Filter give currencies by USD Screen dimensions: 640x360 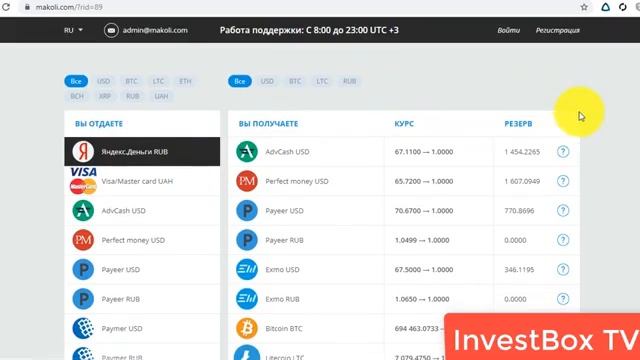point(104,81)
